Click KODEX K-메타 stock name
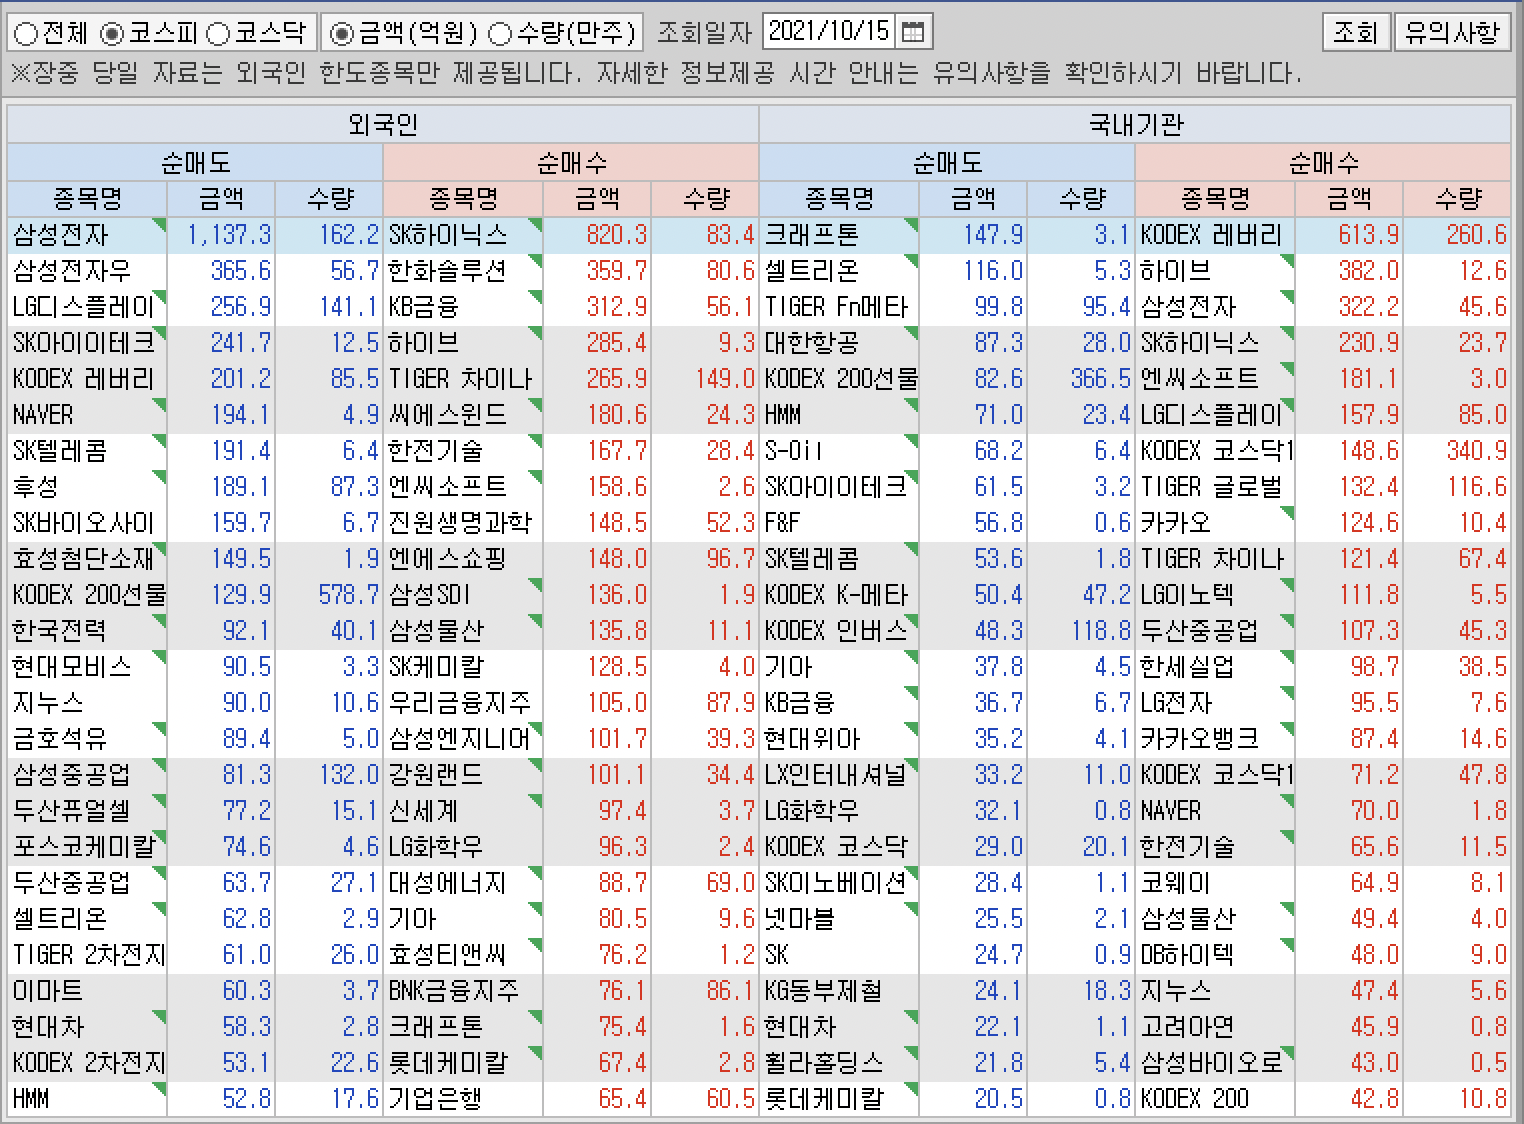Image resolution: width=1524 pixels, height=1124 pixels. (836, 595)
